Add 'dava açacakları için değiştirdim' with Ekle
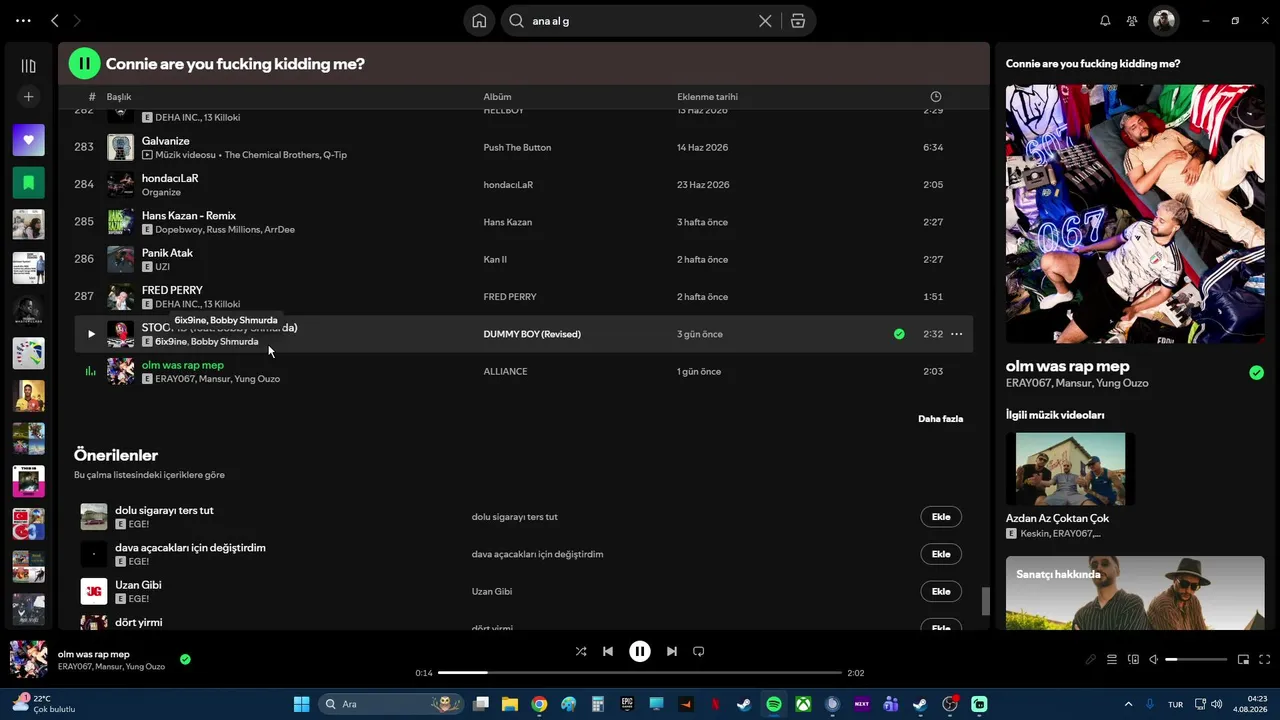The height and width of the screenshot is (720, 1280). click(941, 554)
